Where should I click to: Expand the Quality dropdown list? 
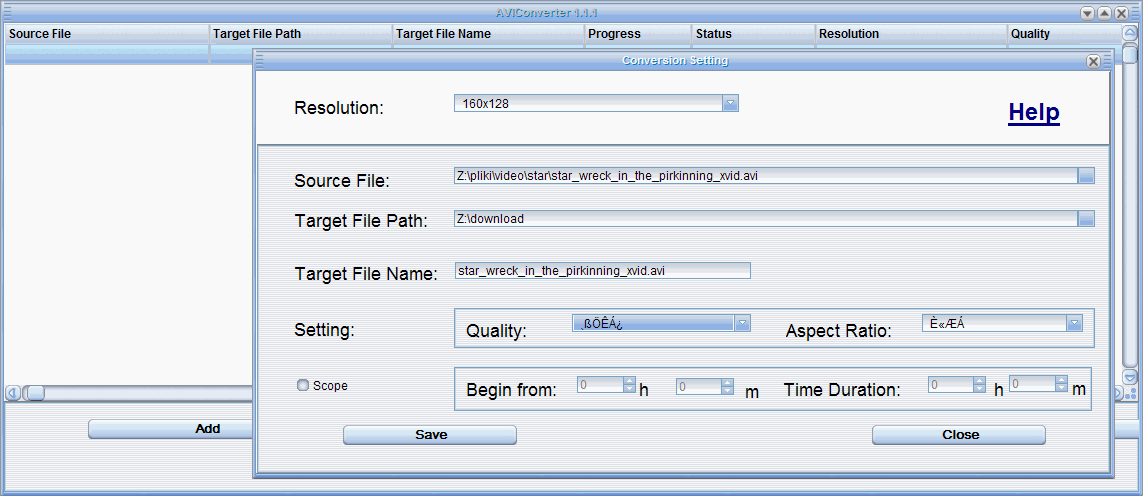[x=742, y=323]
